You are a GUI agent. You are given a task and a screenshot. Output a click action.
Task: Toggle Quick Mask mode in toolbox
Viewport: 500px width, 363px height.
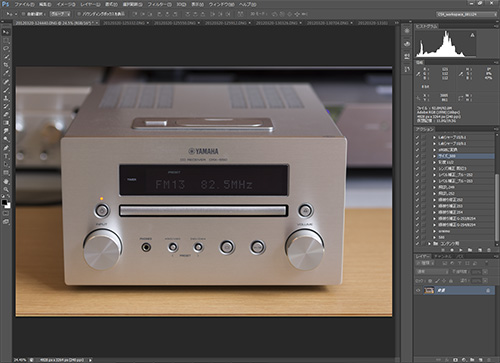(x=6, y=213)
